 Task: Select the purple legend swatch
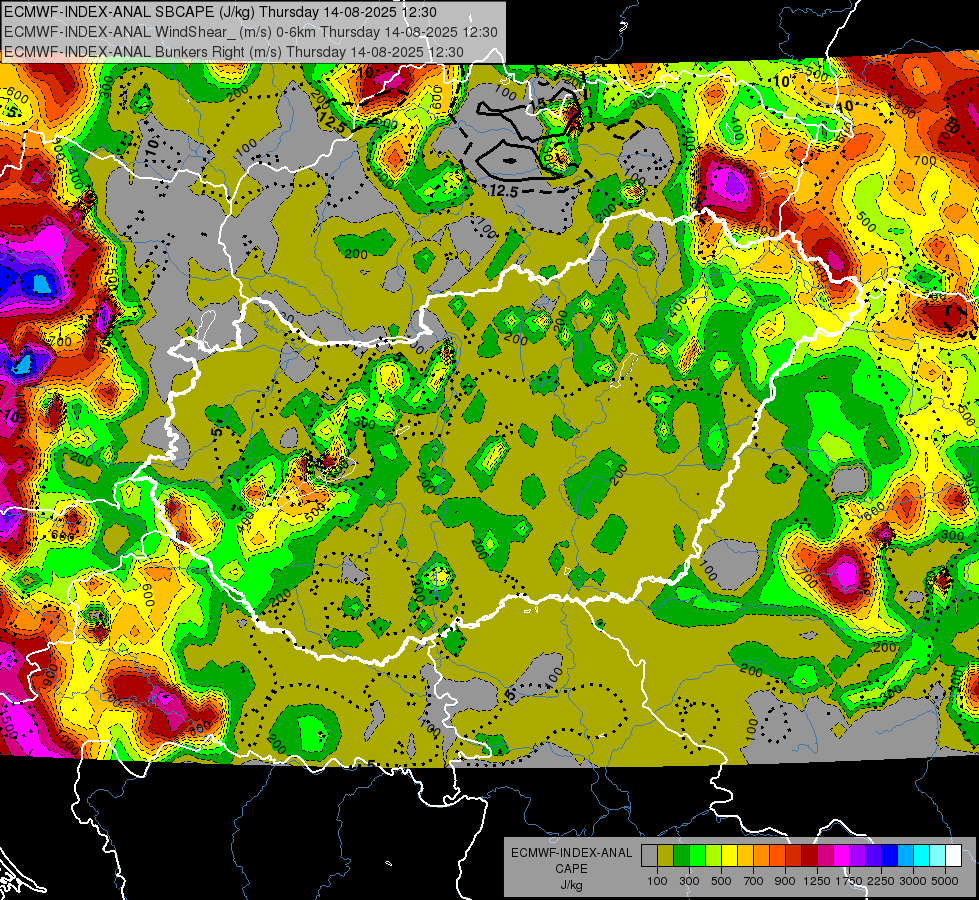858,856
